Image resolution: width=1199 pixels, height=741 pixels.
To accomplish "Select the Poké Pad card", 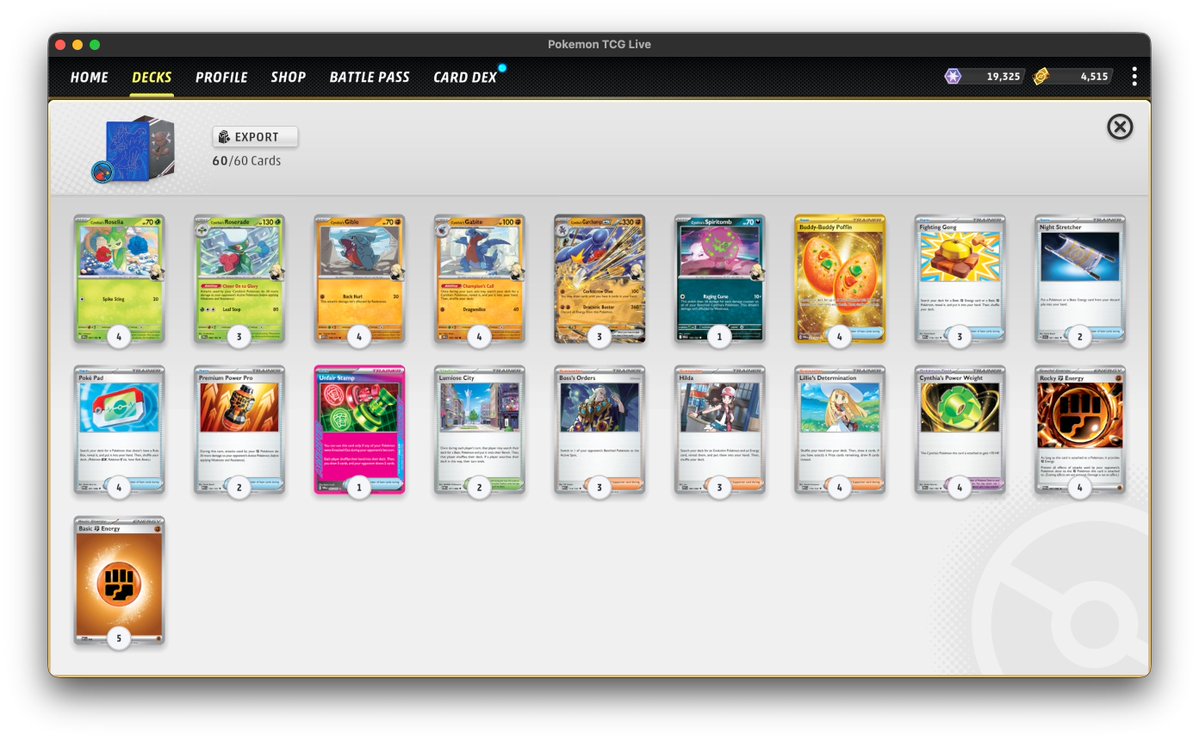I will (x=119, y=430).
